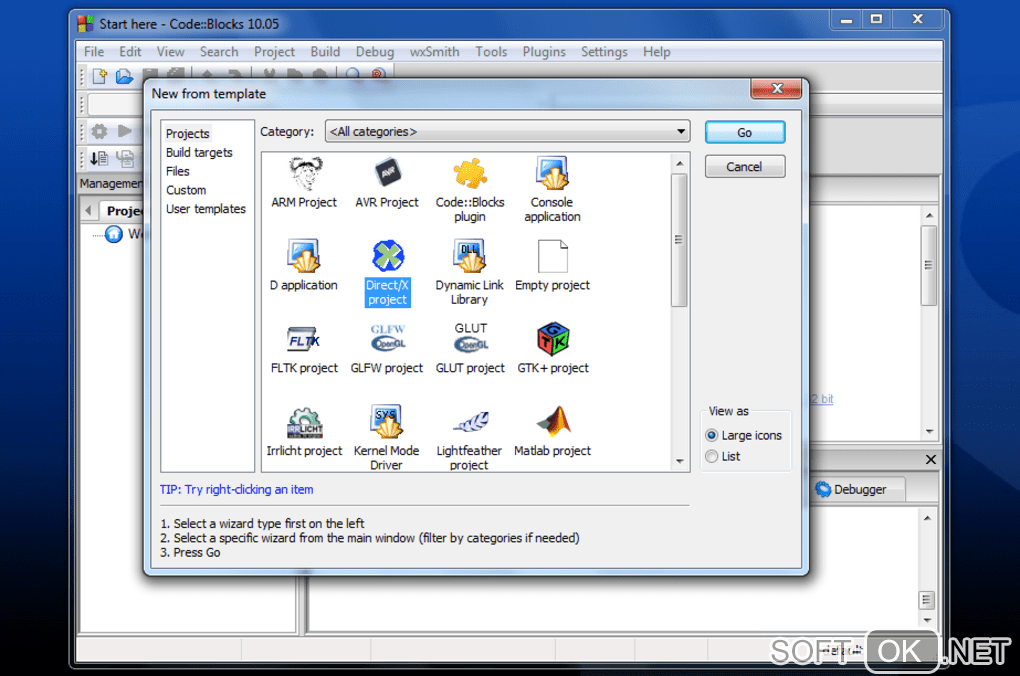
Task: Open the Build menu
Action: coord(325,51)
